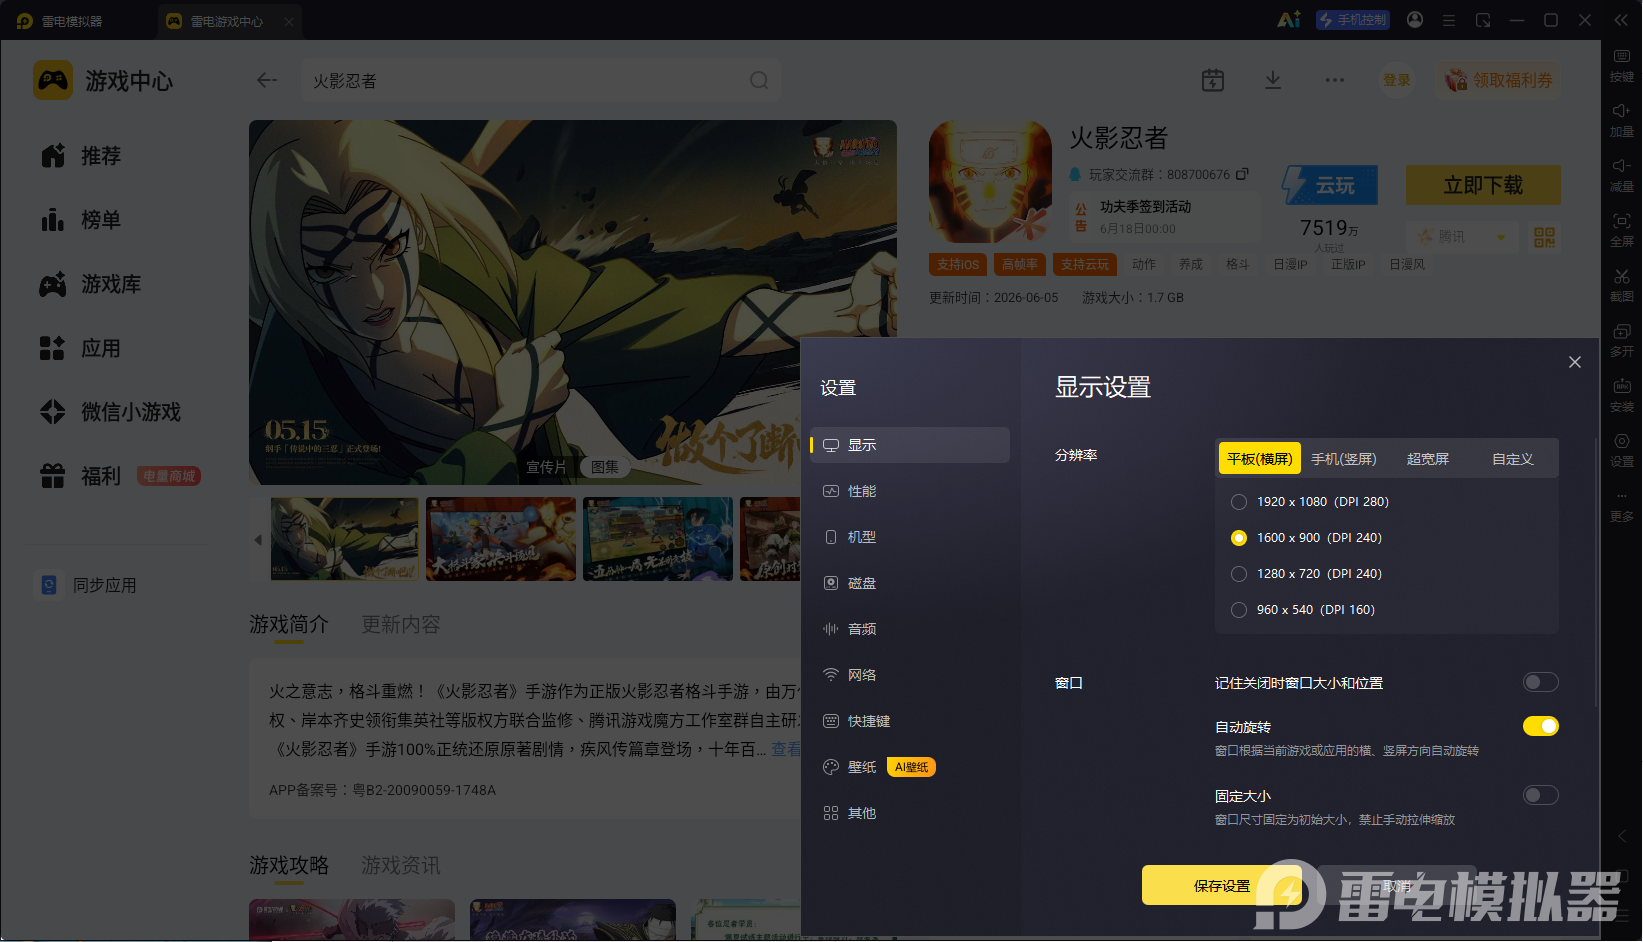Open the 应用 apps section
Viewport: 1643px width, 942px height.
(x=81, y=348)
